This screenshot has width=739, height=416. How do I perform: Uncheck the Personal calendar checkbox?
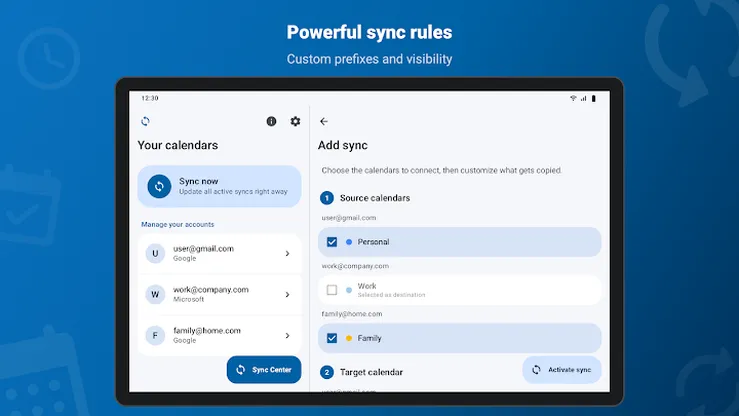332,242
